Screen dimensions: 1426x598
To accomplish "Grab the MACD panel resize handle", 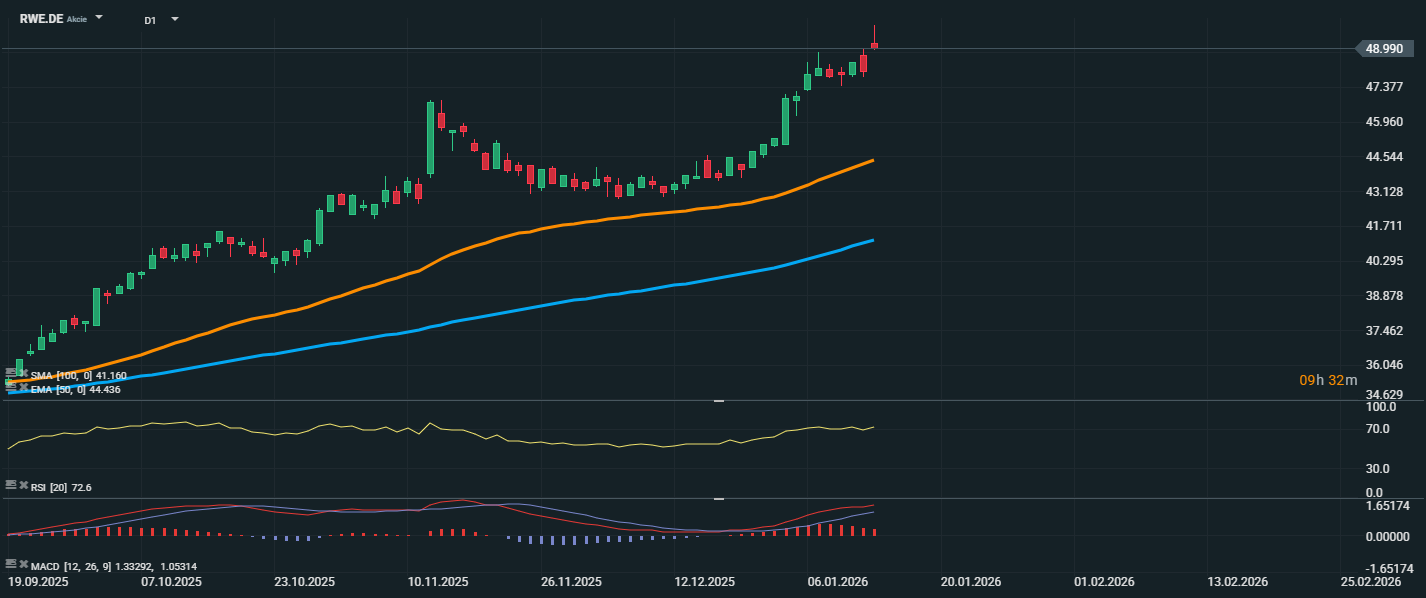I will (x=718, y=498).
